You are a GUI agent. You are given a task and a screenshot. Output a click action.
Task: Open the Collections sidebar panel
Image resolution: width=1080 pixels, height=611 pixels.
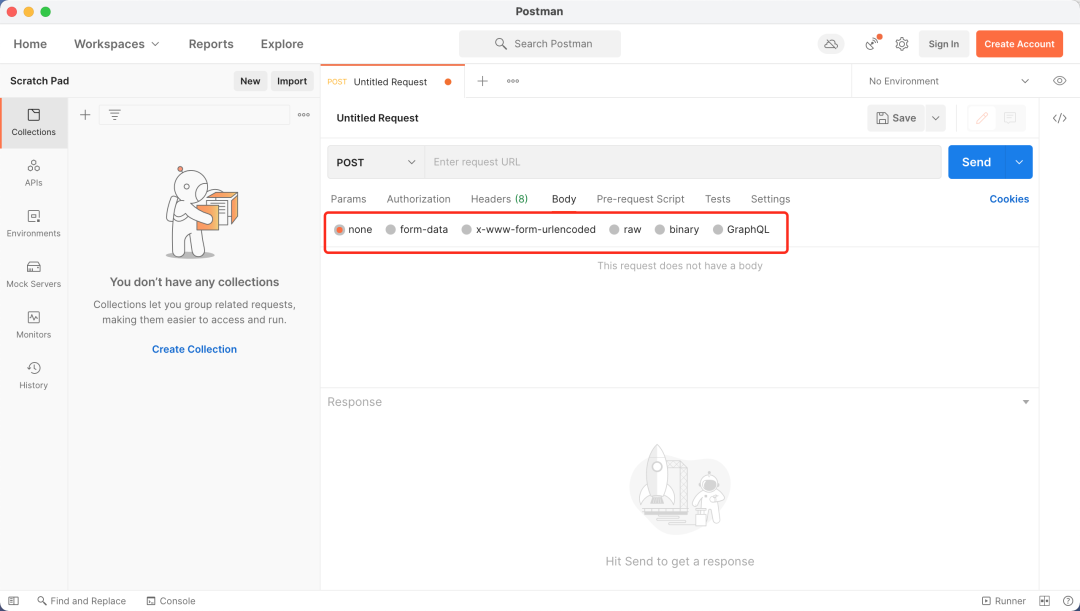[x=34, y=123]
